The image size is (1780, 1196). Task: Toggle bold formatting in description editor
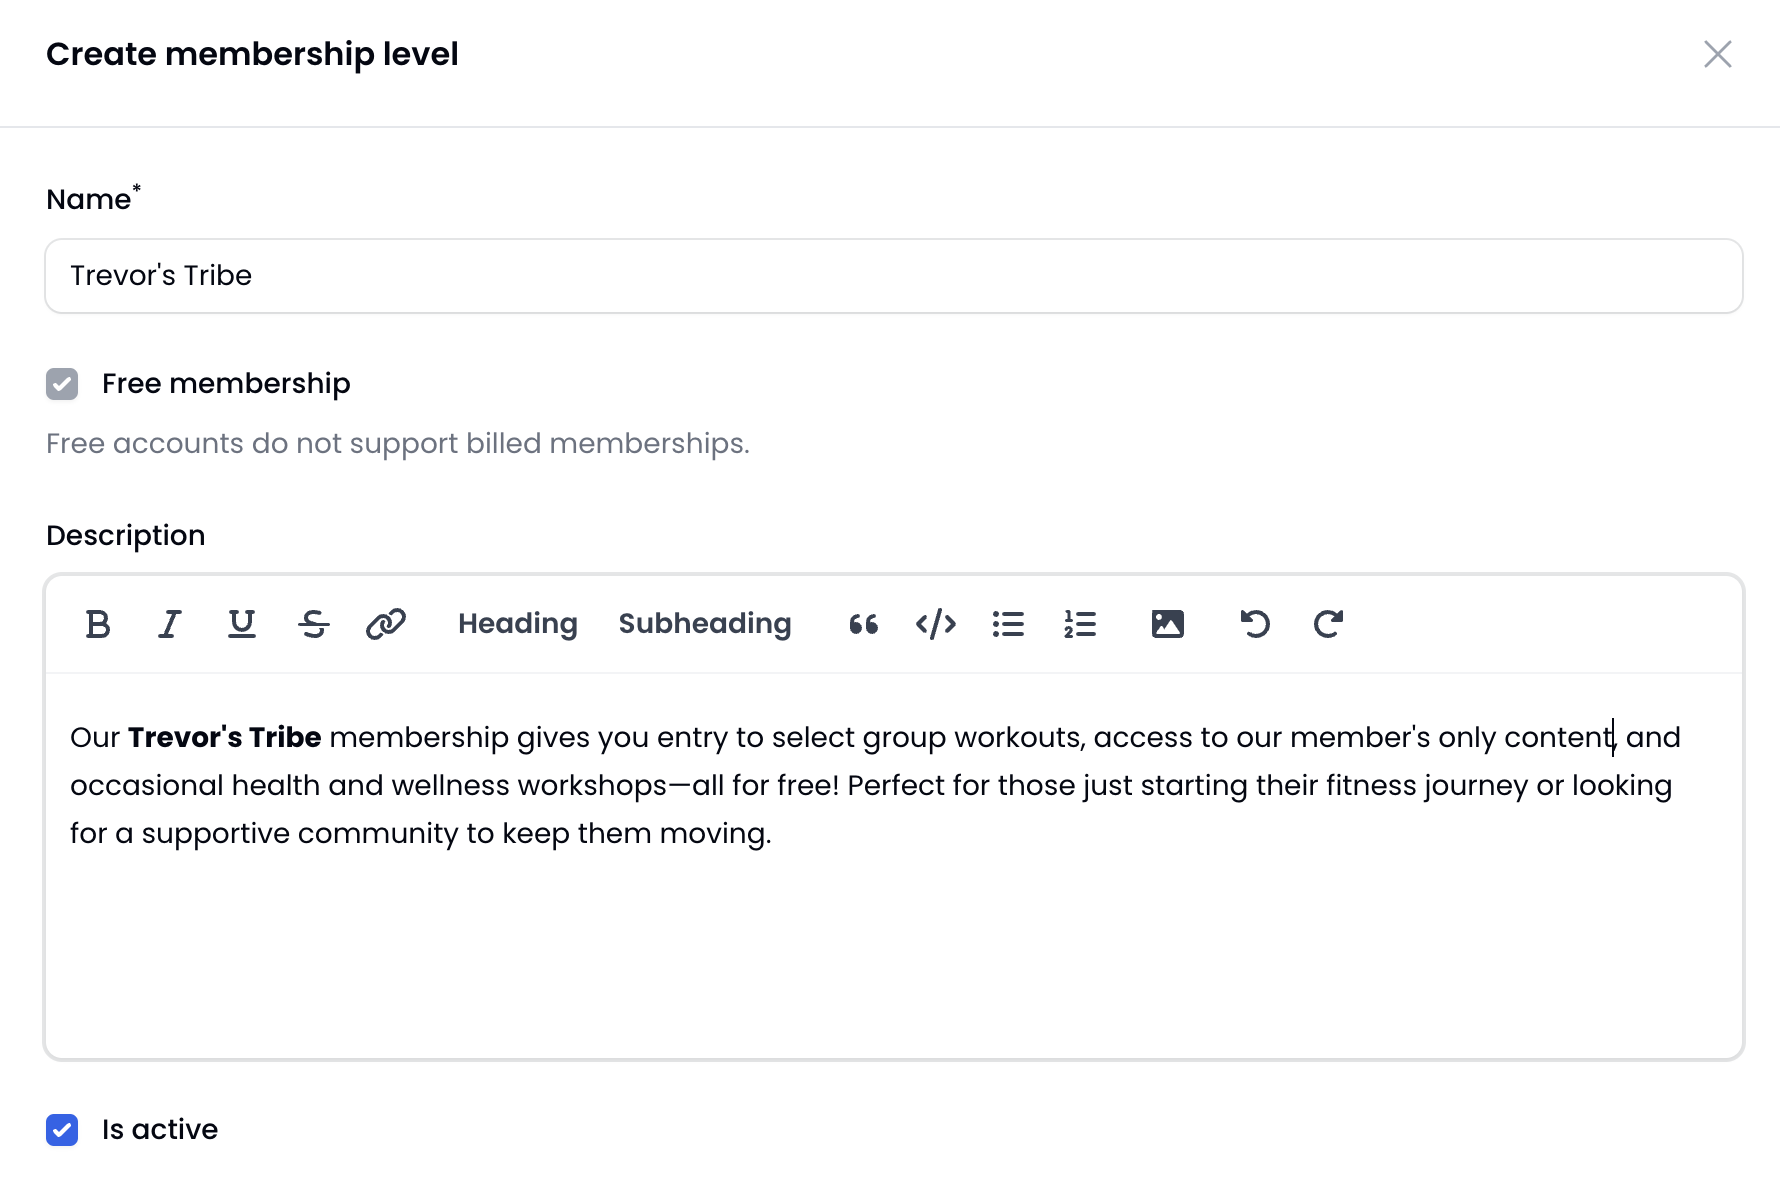pyautogui.click(x=98, y=624)
